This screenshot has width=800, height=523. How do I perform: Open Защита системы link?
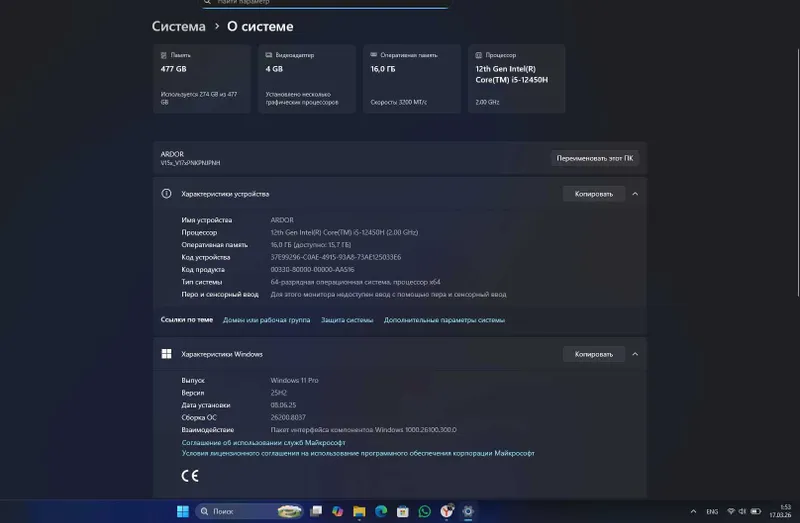tap(347, 320)
